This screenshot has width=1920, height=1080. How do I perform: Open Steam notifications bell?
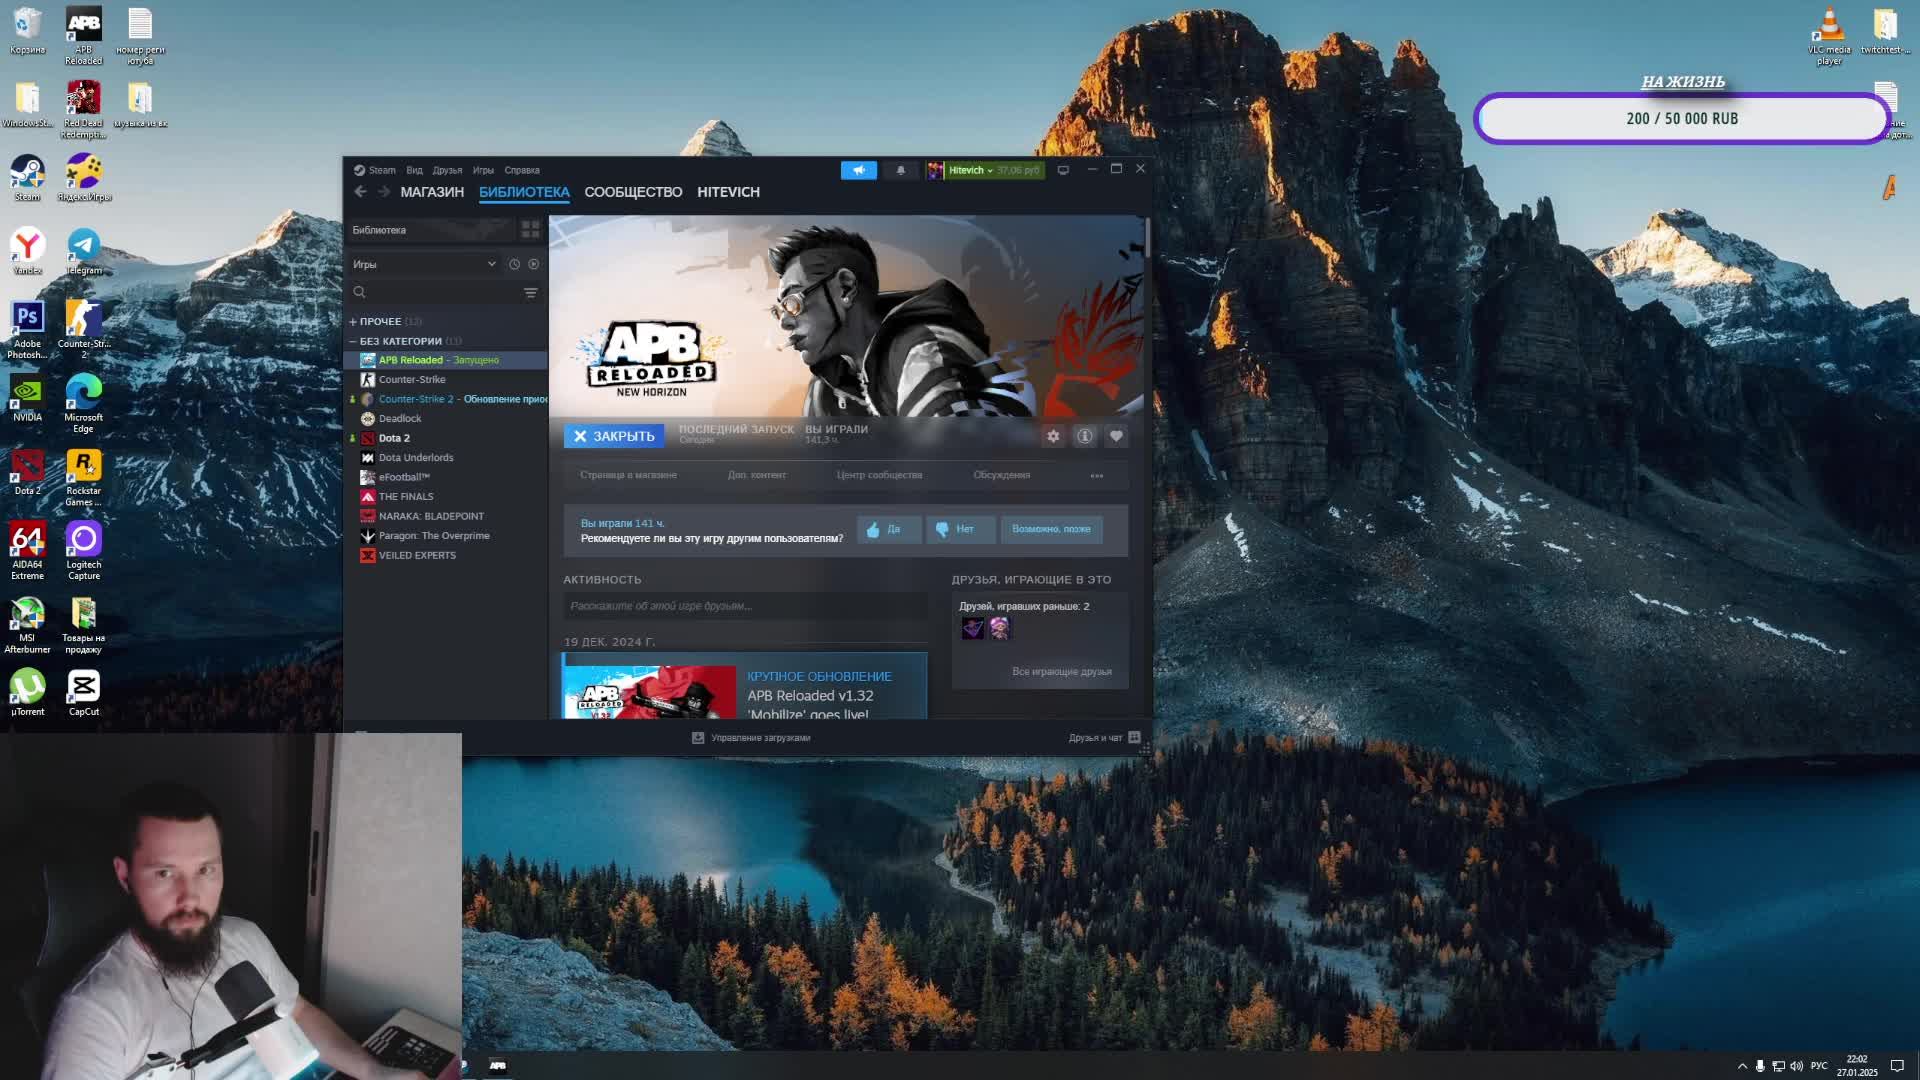pyautogui.click(x=900, y=170)
